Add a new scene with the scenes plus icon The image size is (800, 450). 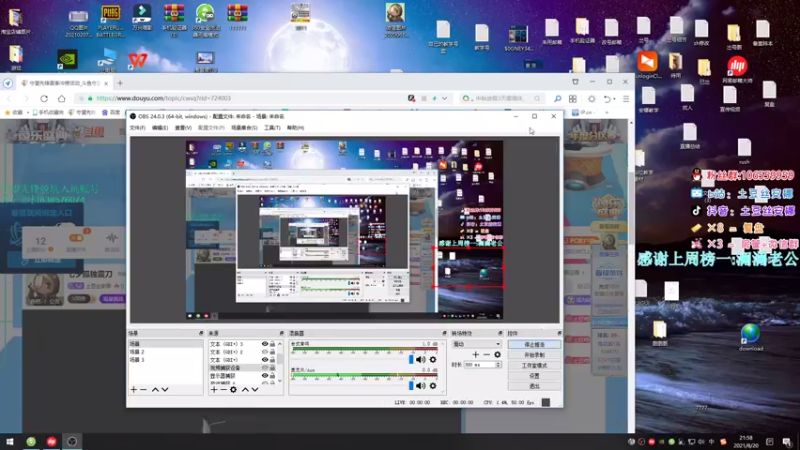pos(134,390)
